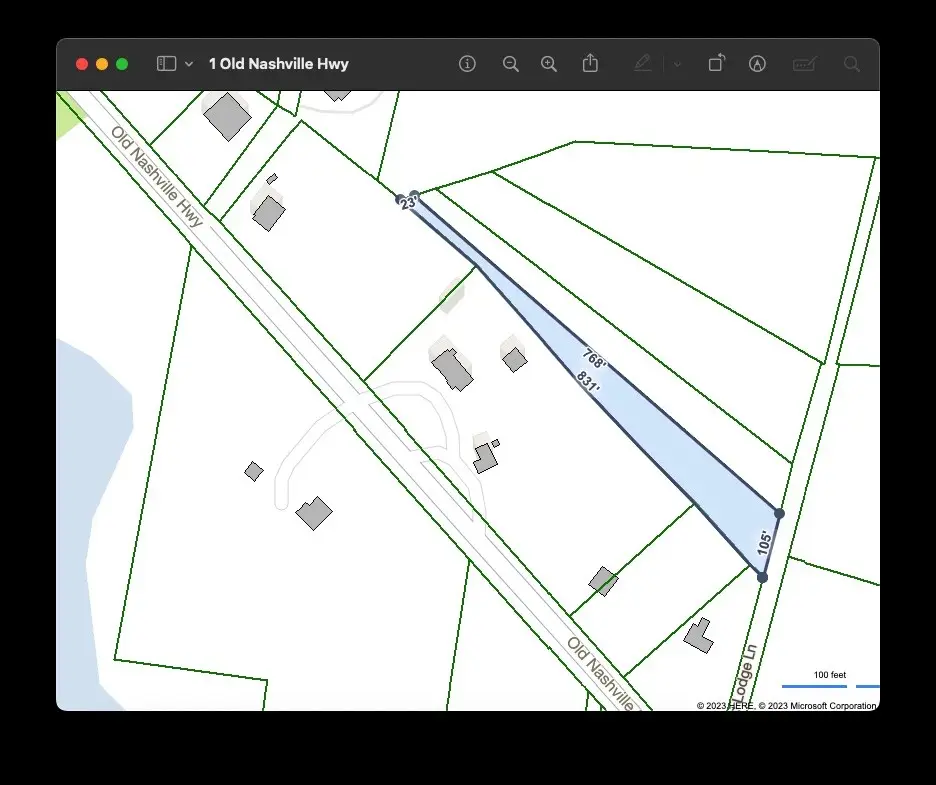Screen dimensions: 936x785
Task: Open the Inspector info panel
Action: (467, 64)
